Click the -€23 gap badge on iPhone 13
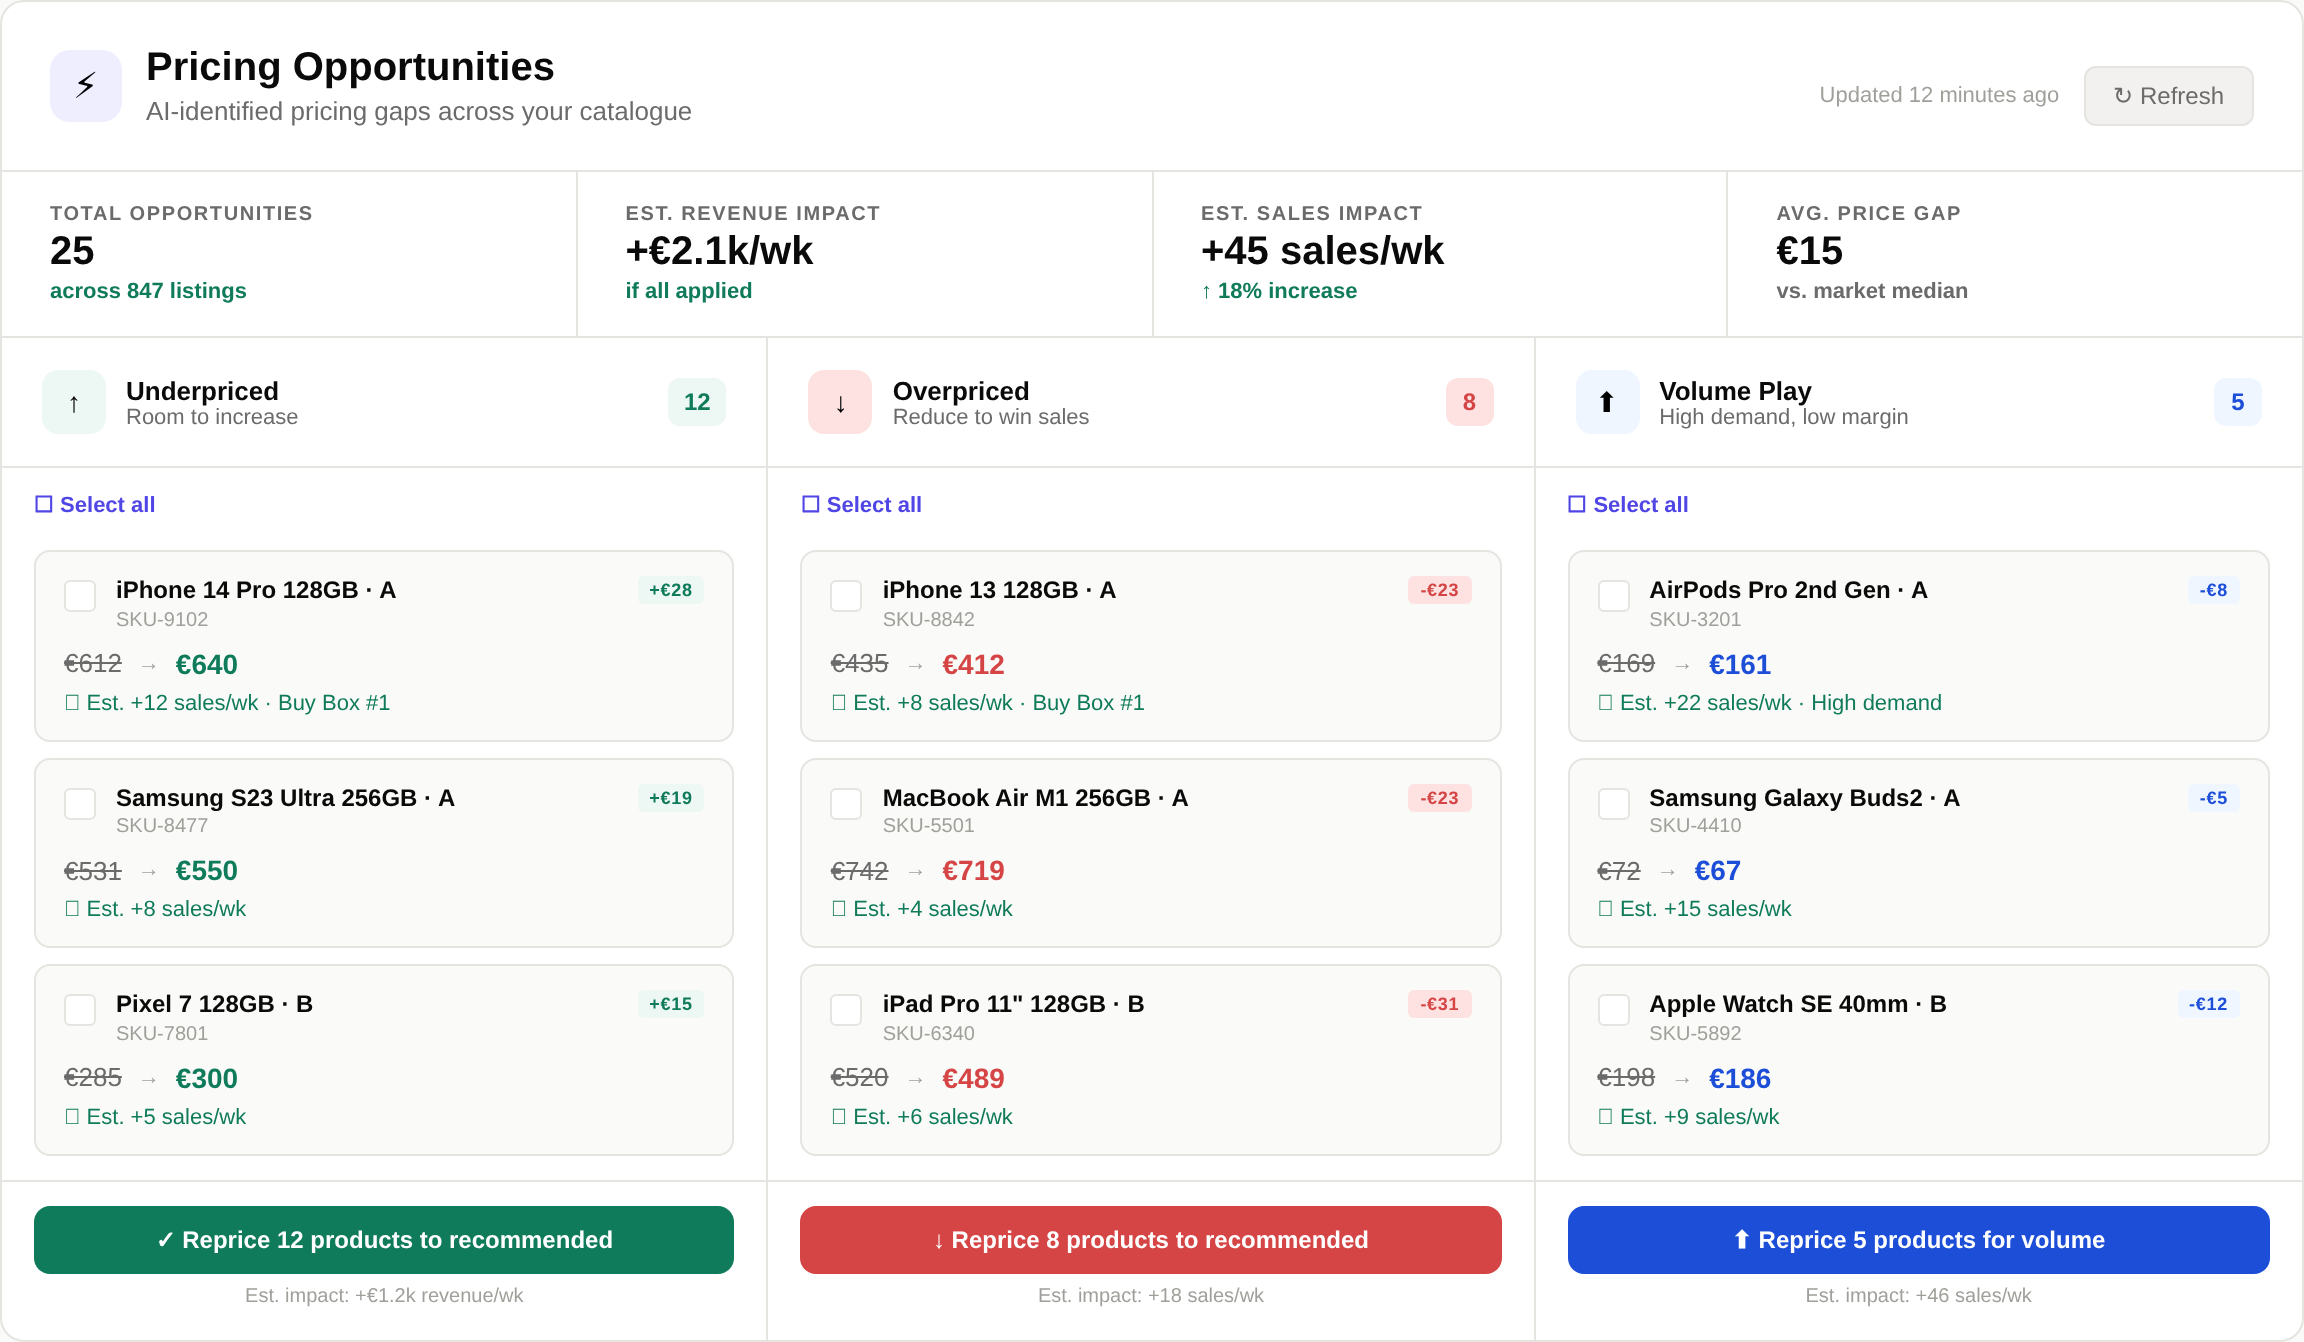This screenshot has height=1342, width=2304. pyautogui.click(x=1438, y=590)
